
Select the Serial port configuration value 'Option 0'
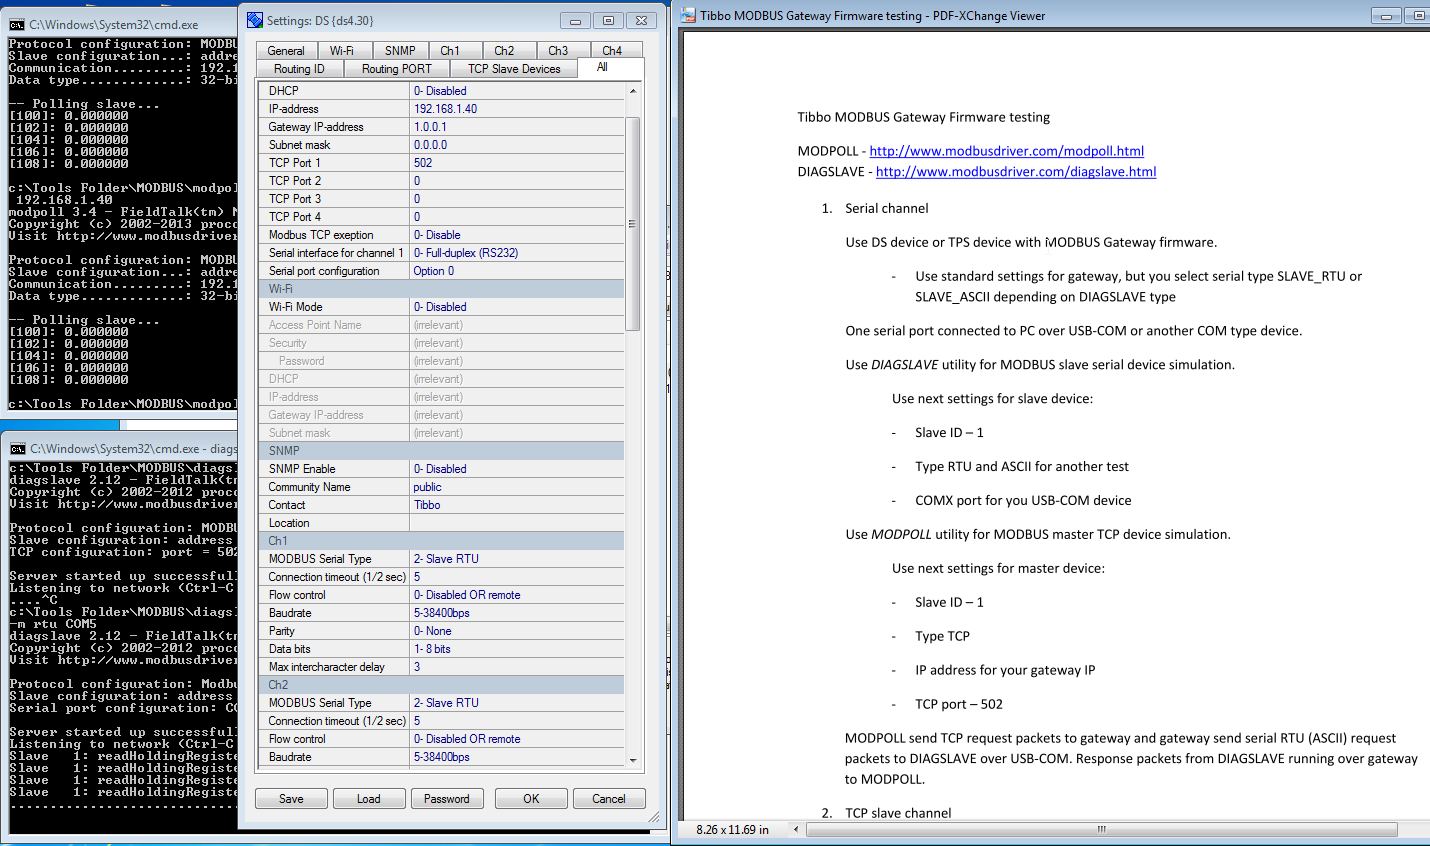click(x=434, y=271)
